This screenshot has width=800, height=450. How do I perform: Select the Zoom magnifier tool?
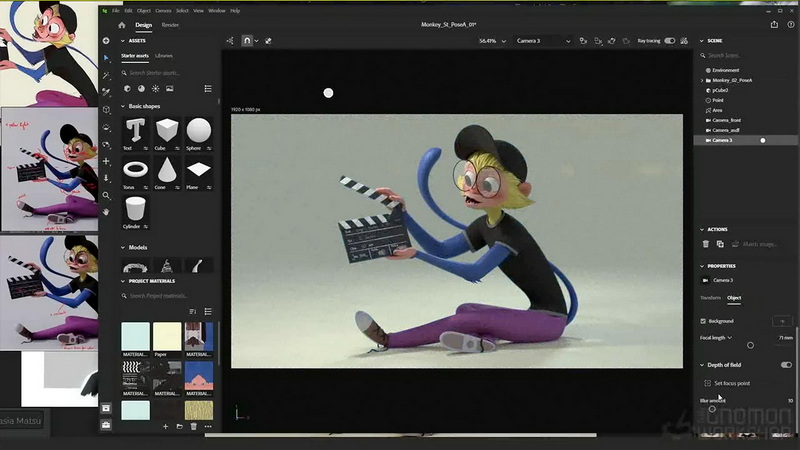(x=106, y=195)
